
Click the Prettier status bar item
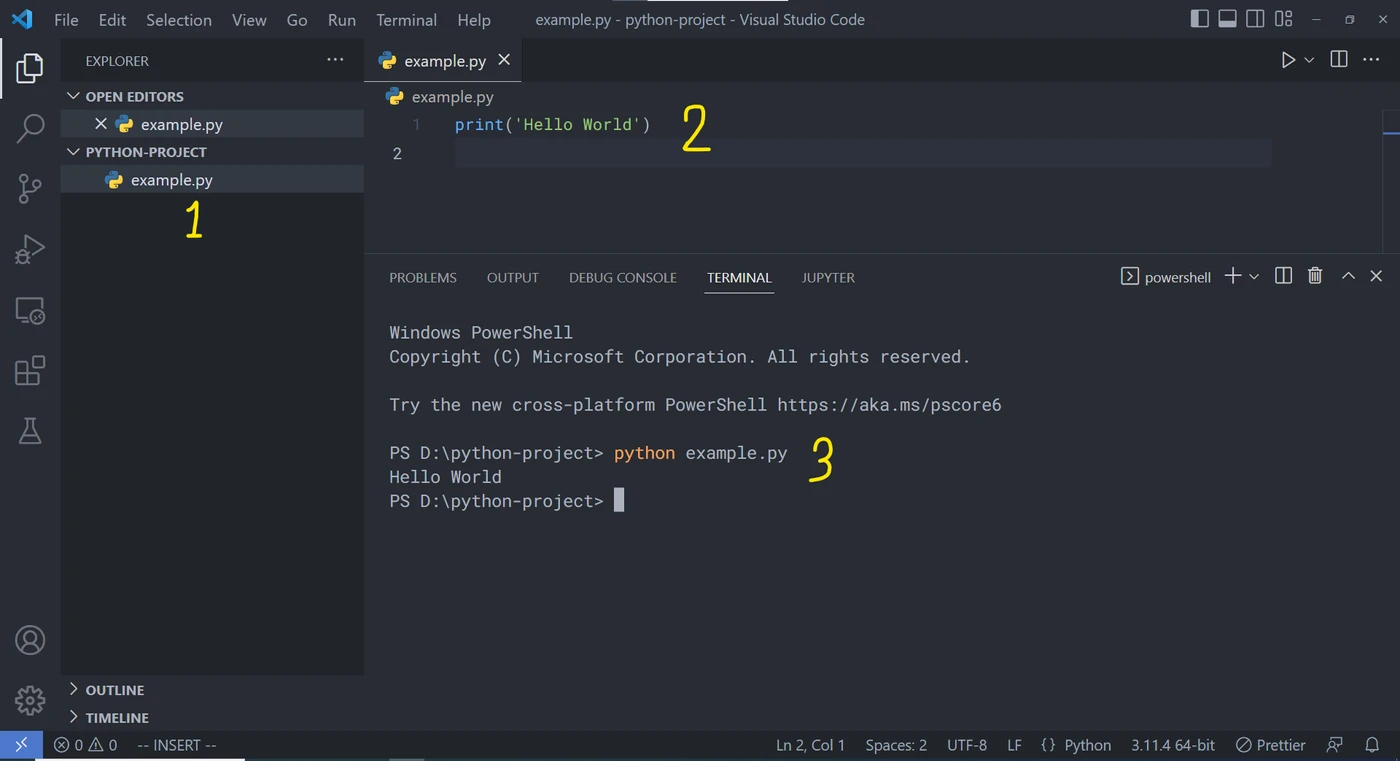tap(1270, 745)
